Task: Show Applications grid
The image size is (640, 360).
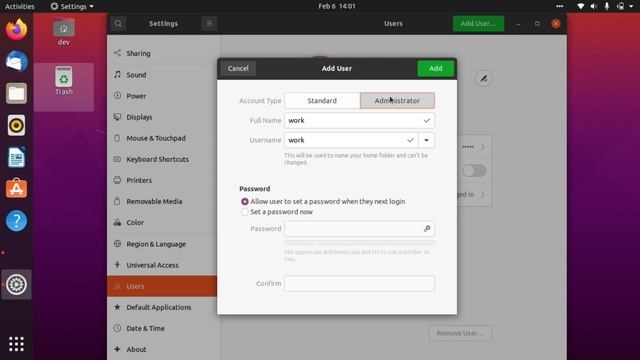Action: coord(16,344)
